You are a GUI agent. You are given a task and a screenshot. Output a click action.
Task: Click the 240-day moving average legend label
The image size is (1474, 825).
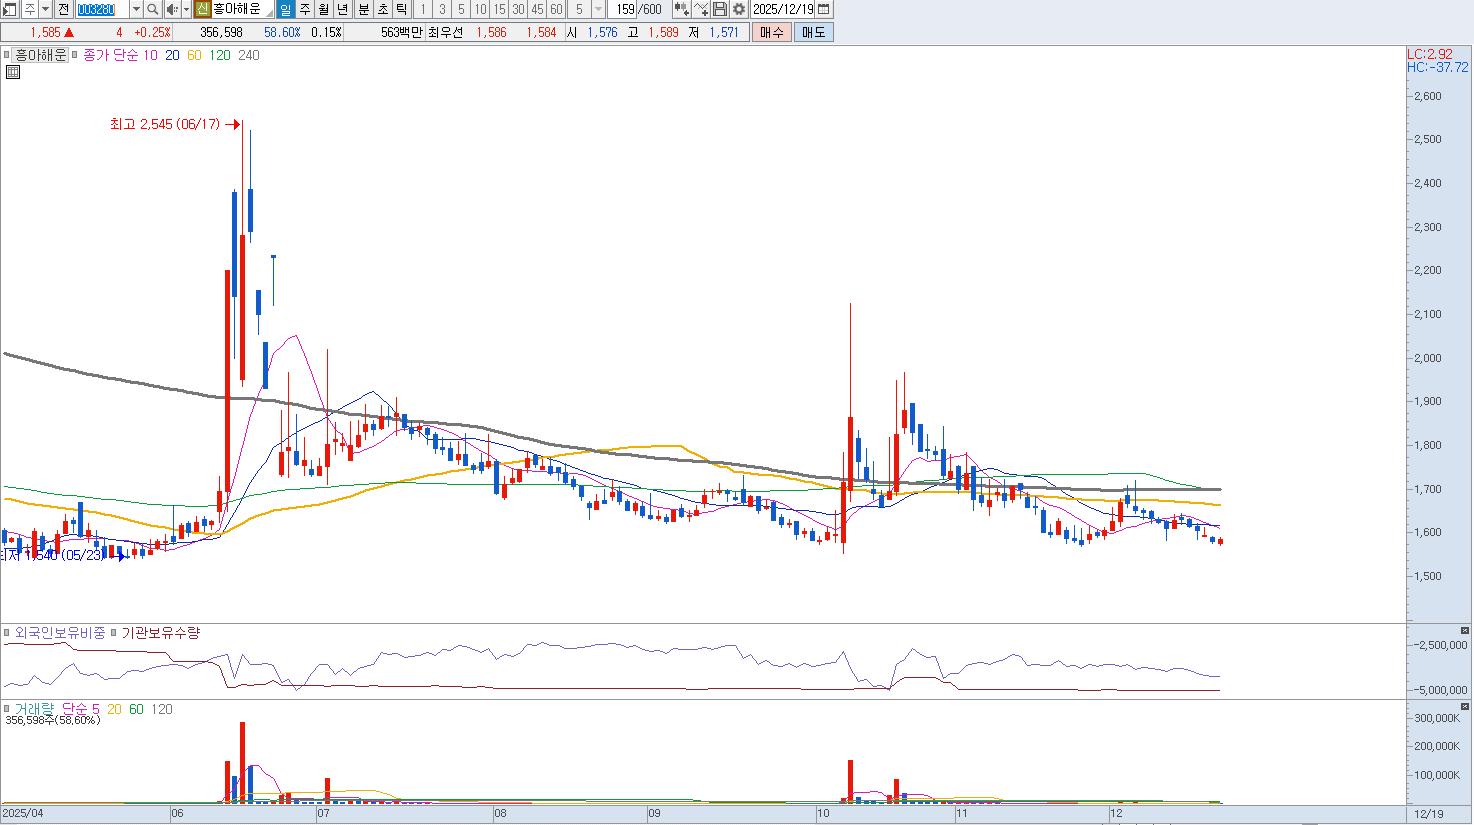(x=249, y=55)
